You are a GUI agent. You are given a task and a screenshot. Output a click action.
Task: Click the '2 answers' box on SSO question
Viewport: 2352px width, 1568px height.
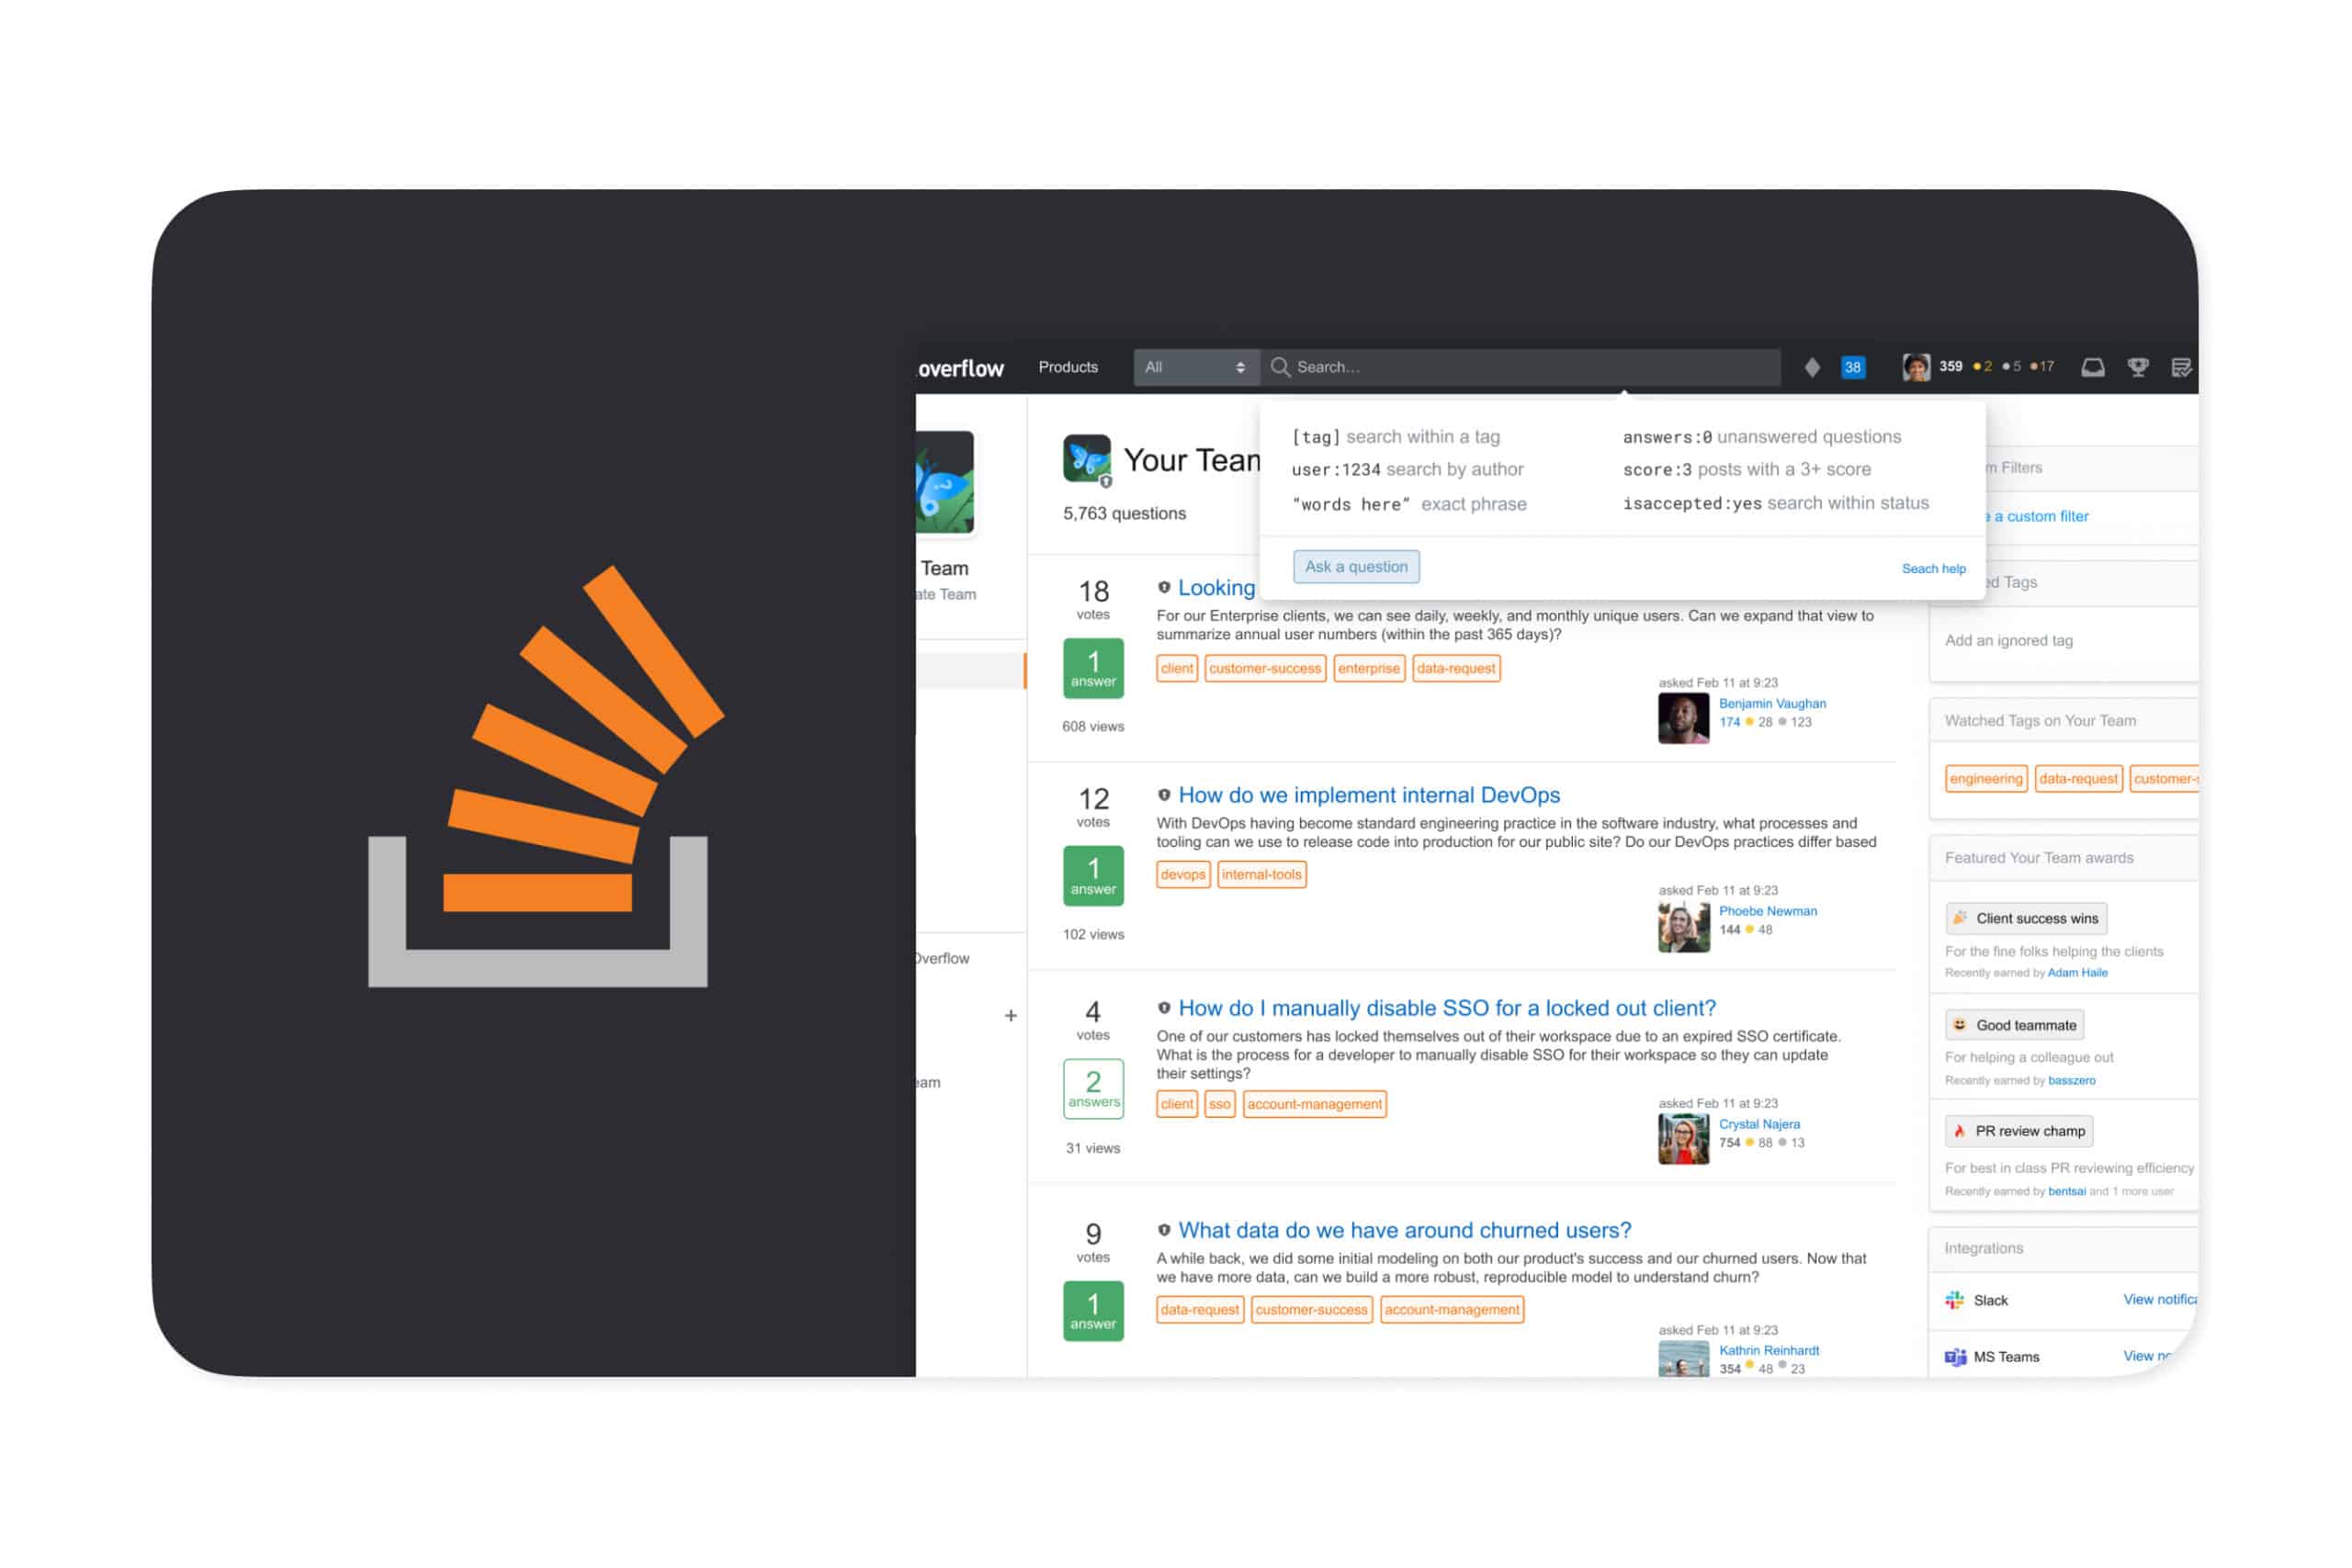click(1093, 1088)
